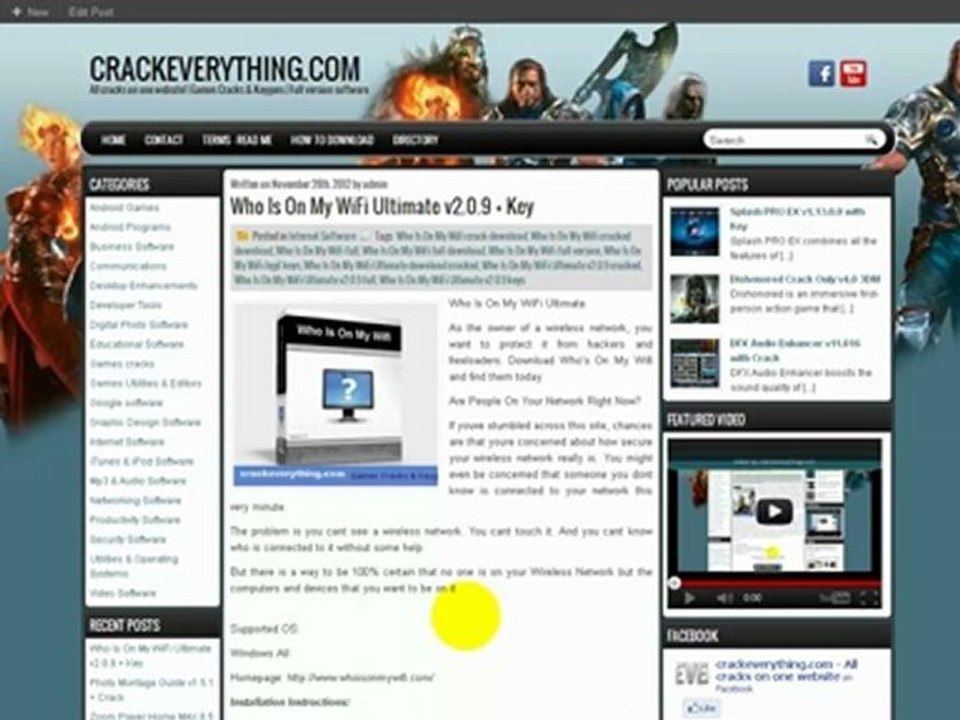Open the Developer Tools category

[126, 305]
